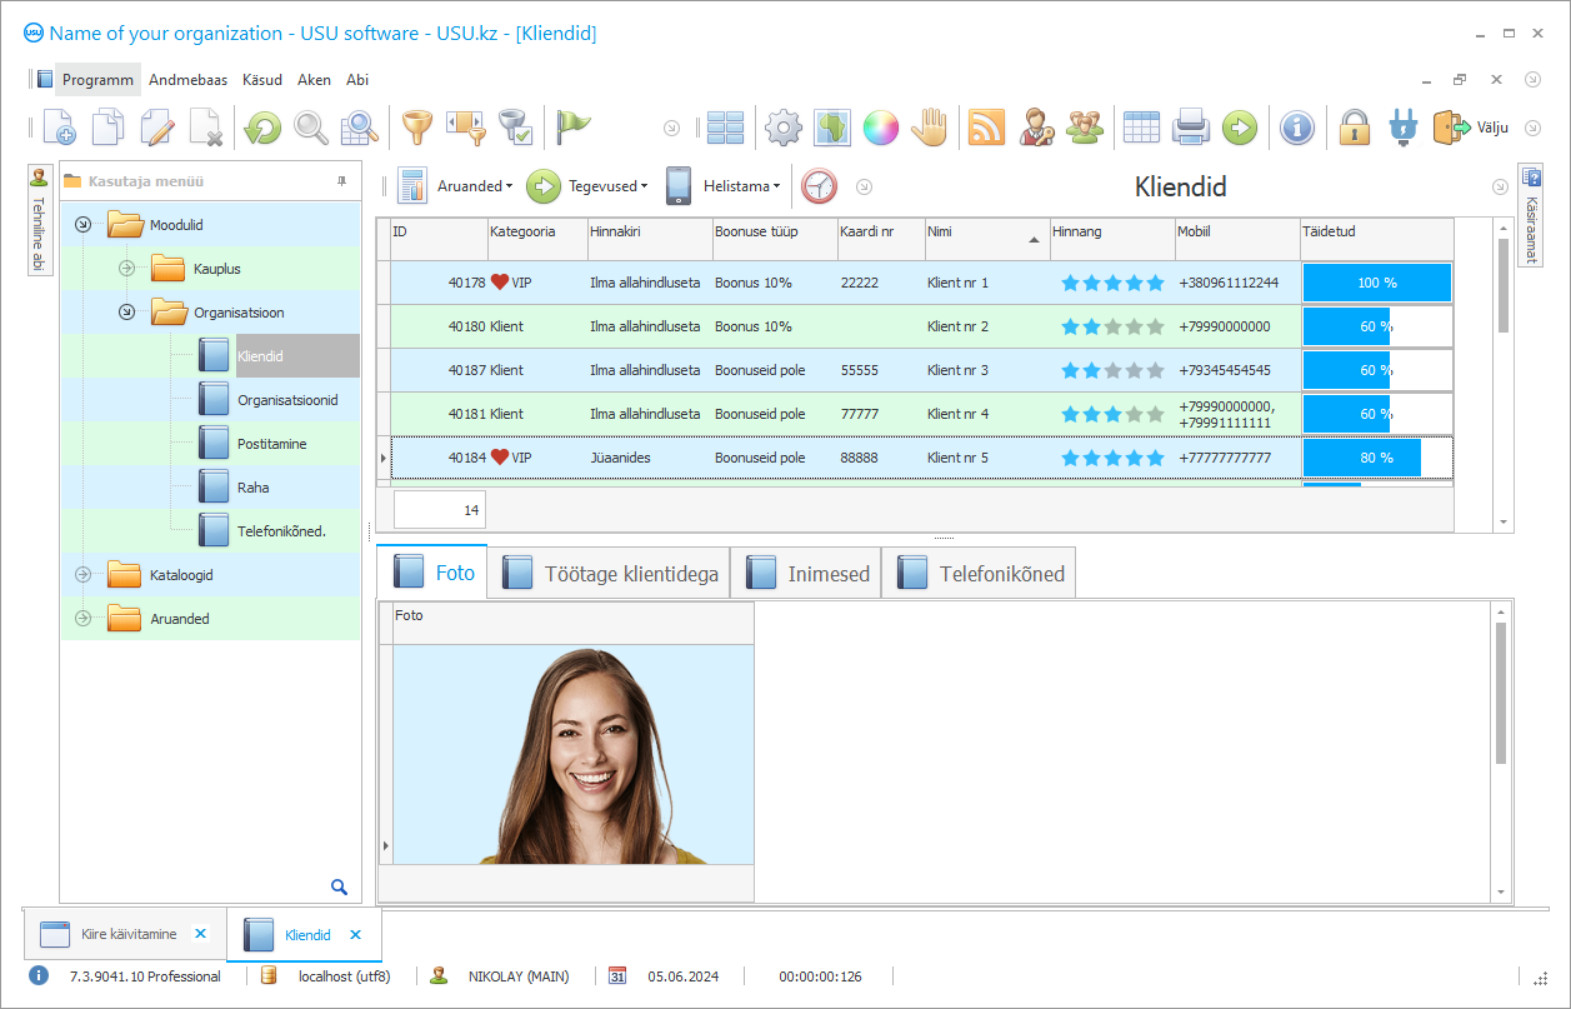Switch to the Telefonikõned tab

(x=979, y=573)
